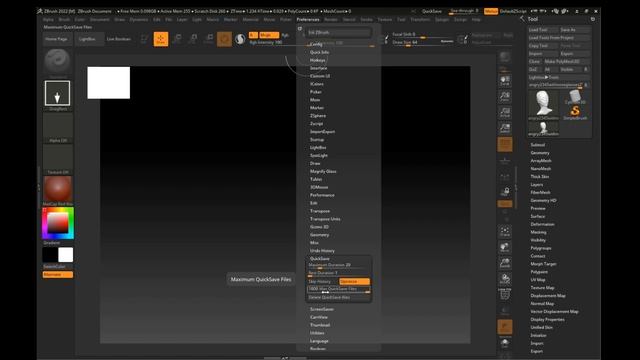This screenshot has height=360, width=640.
Task: Expand the Polygroups section
Action: (x=541, y=248)
